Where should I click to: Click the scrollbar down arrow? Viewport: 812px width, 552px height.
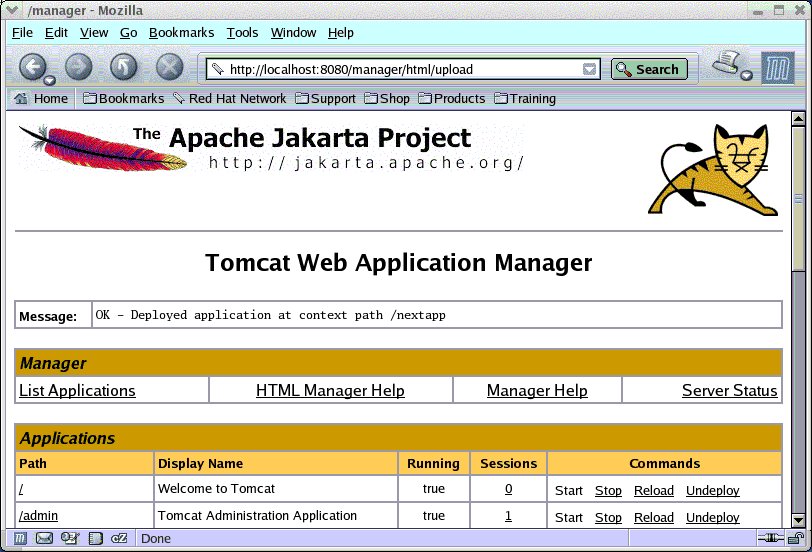798,520
